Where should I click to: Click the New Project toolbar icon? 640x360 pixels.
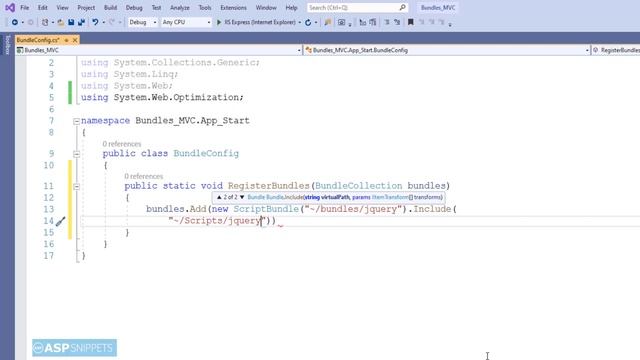45,22
